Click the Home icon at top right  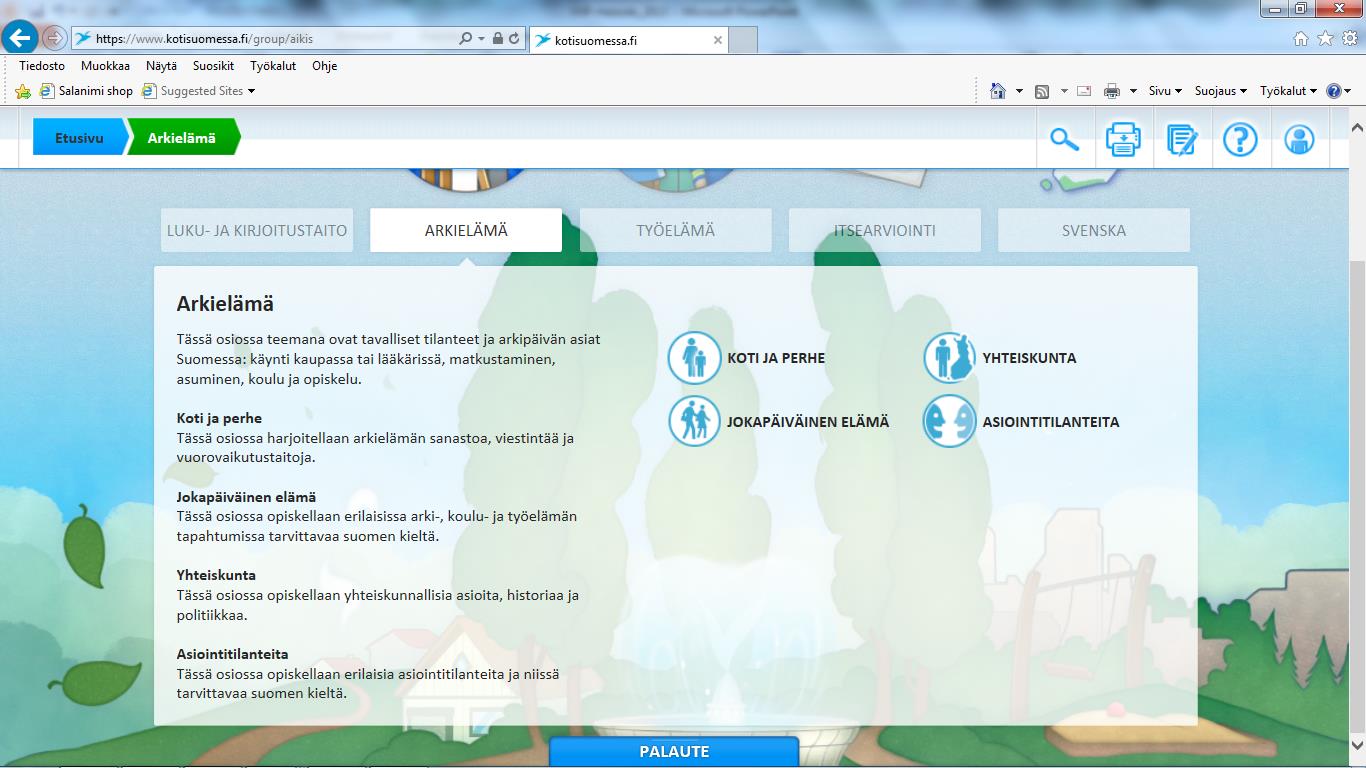[x=1301, y=39]
